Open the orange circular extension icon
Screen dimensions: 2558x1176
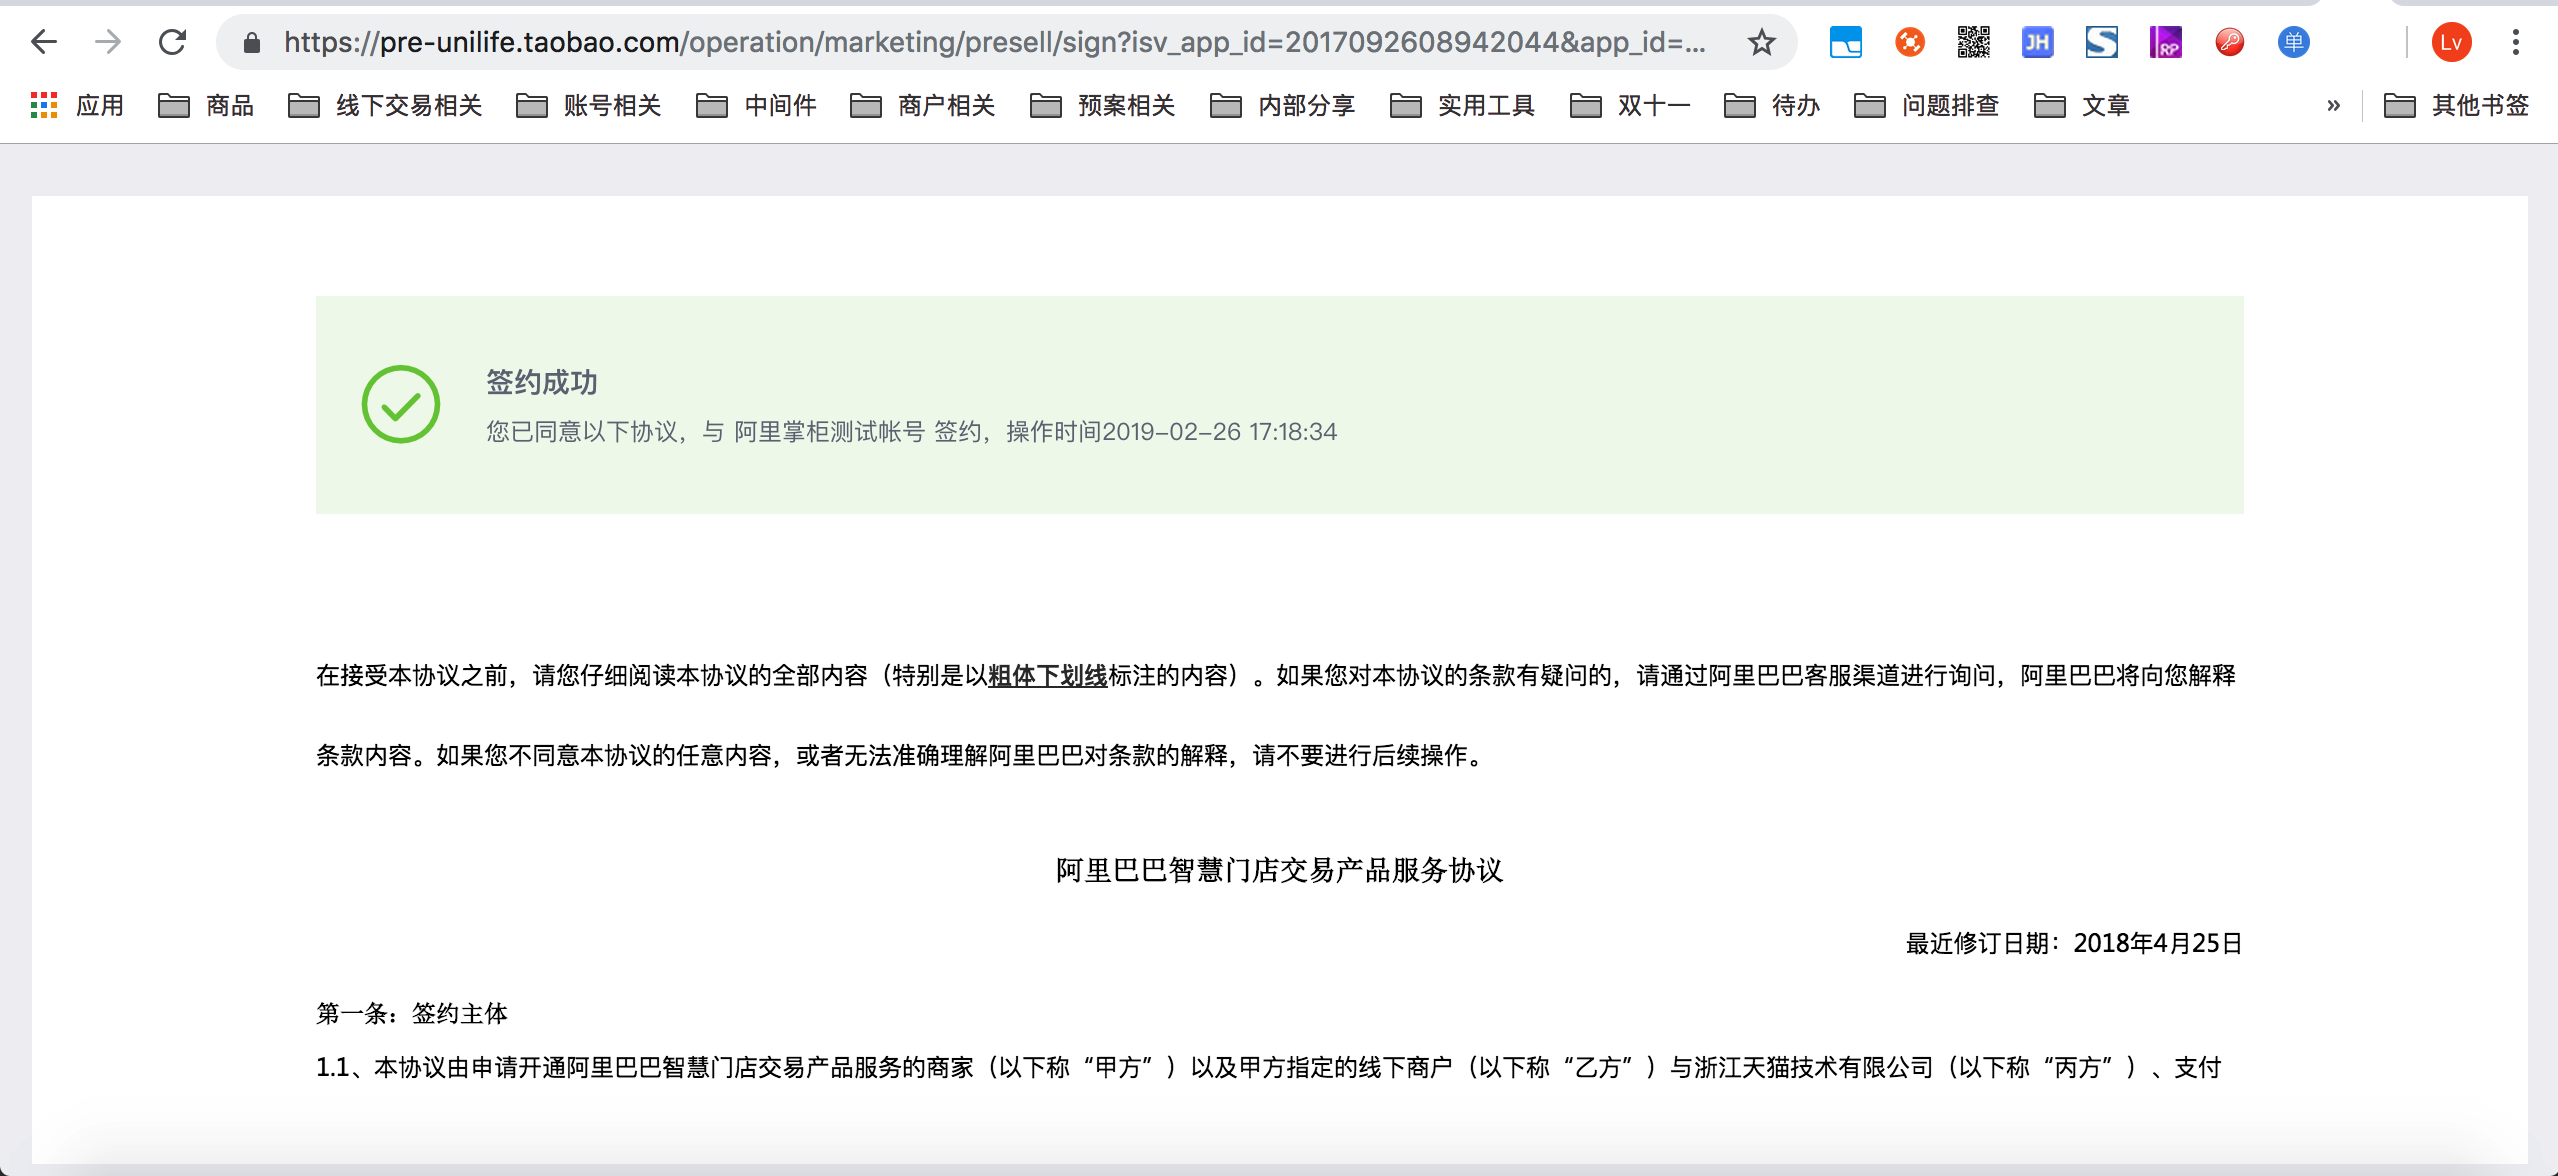click(1909, 42)
